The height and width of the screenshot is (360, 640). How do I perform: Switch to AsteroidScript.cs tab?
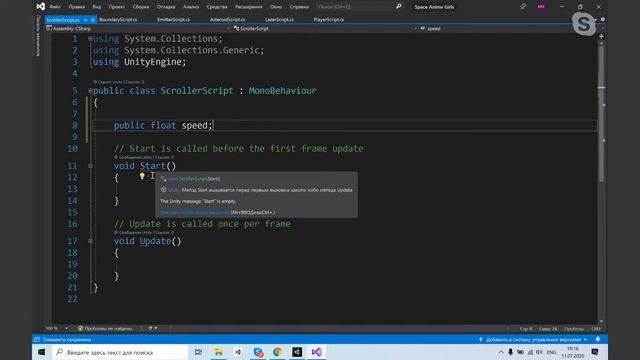coord(227,20)
